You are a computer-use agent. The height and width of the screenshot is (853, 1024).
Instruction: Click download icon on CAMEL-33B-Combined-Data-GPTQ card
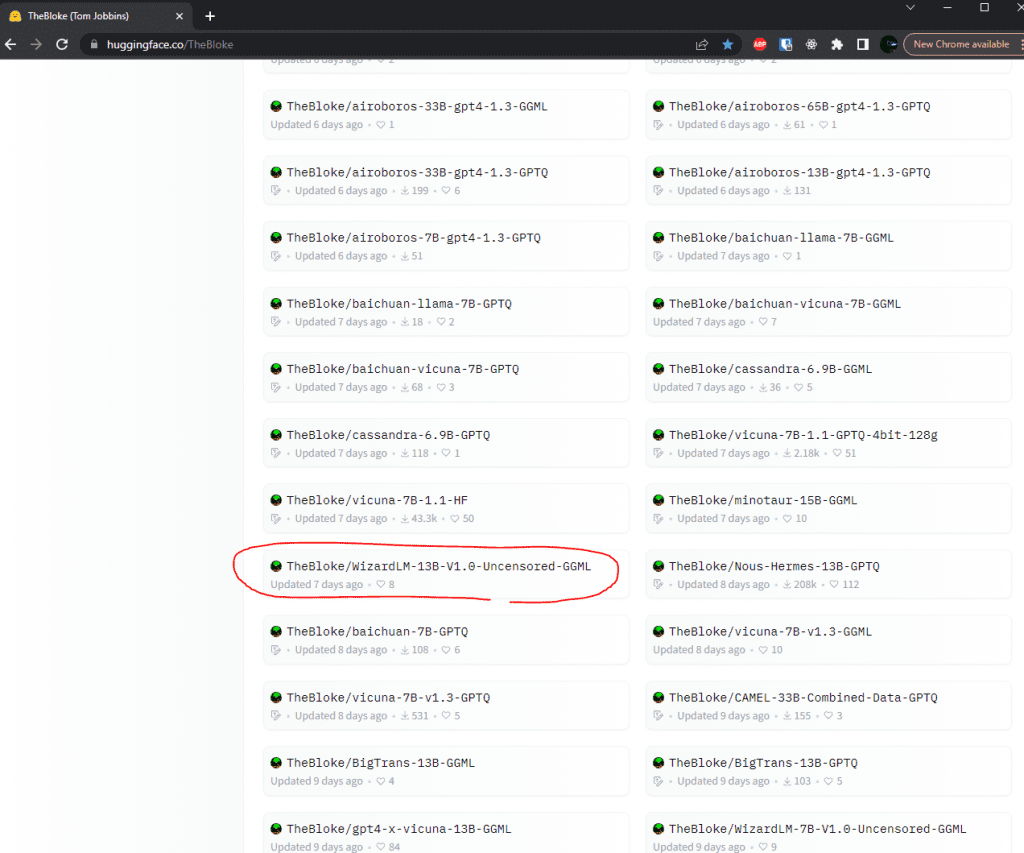[787, 716]
